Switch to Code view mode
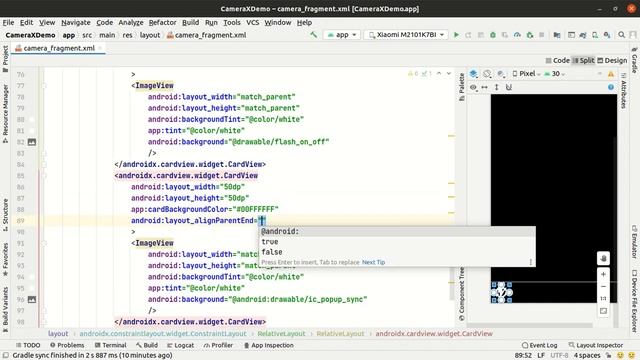The height and width of the screenshot is (360, 640). coord(558,60)
